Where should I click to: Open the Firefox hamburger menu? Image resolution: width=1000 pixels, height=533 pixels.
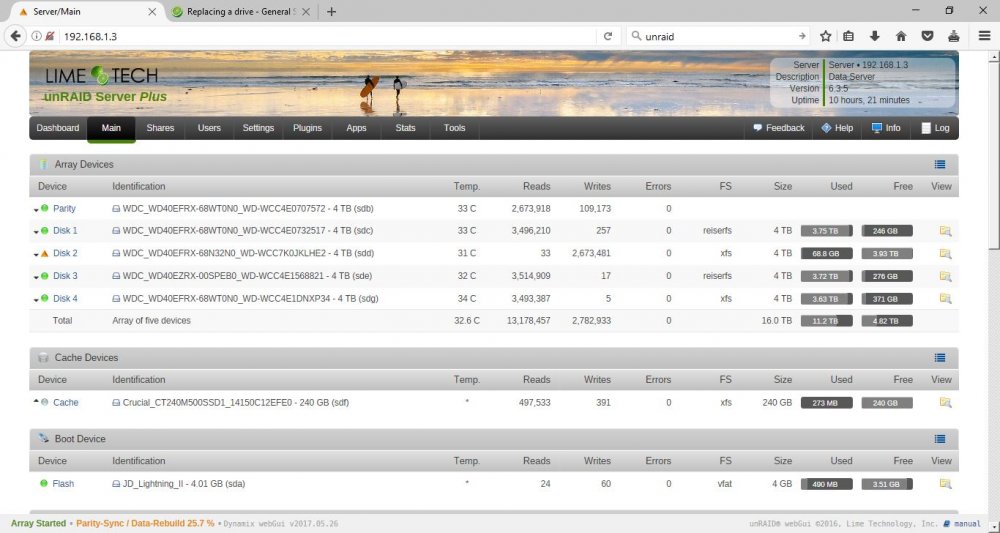click(x=985, y=36)
